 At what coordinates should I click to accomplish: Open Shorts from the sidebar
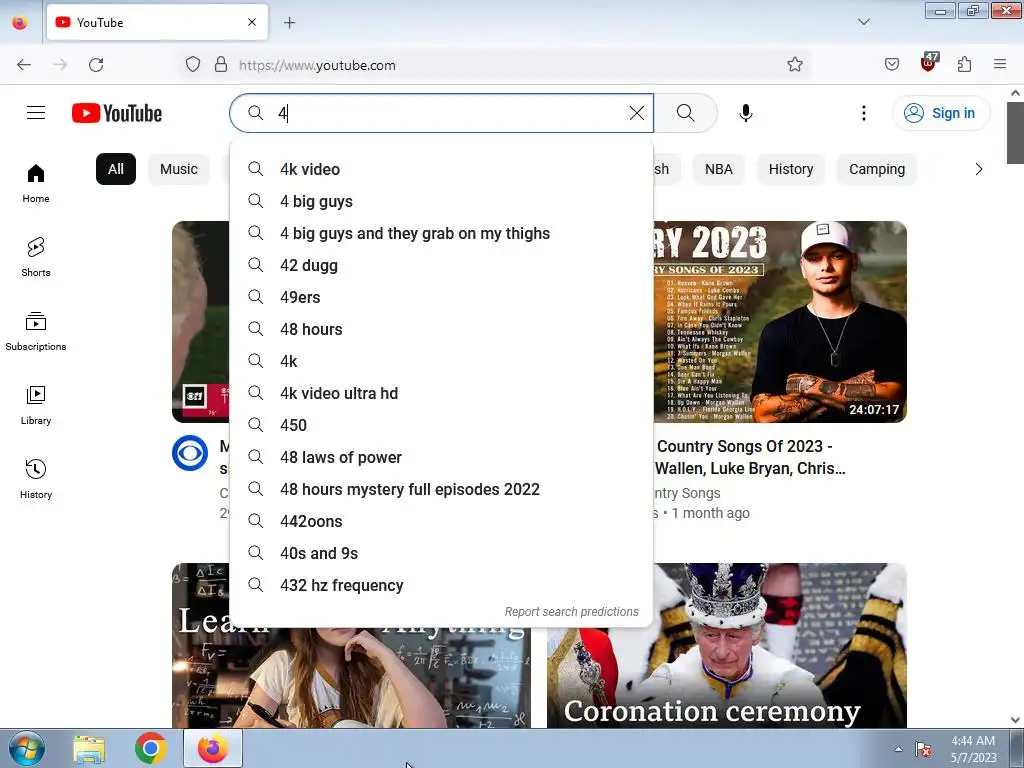coord(36,257)
